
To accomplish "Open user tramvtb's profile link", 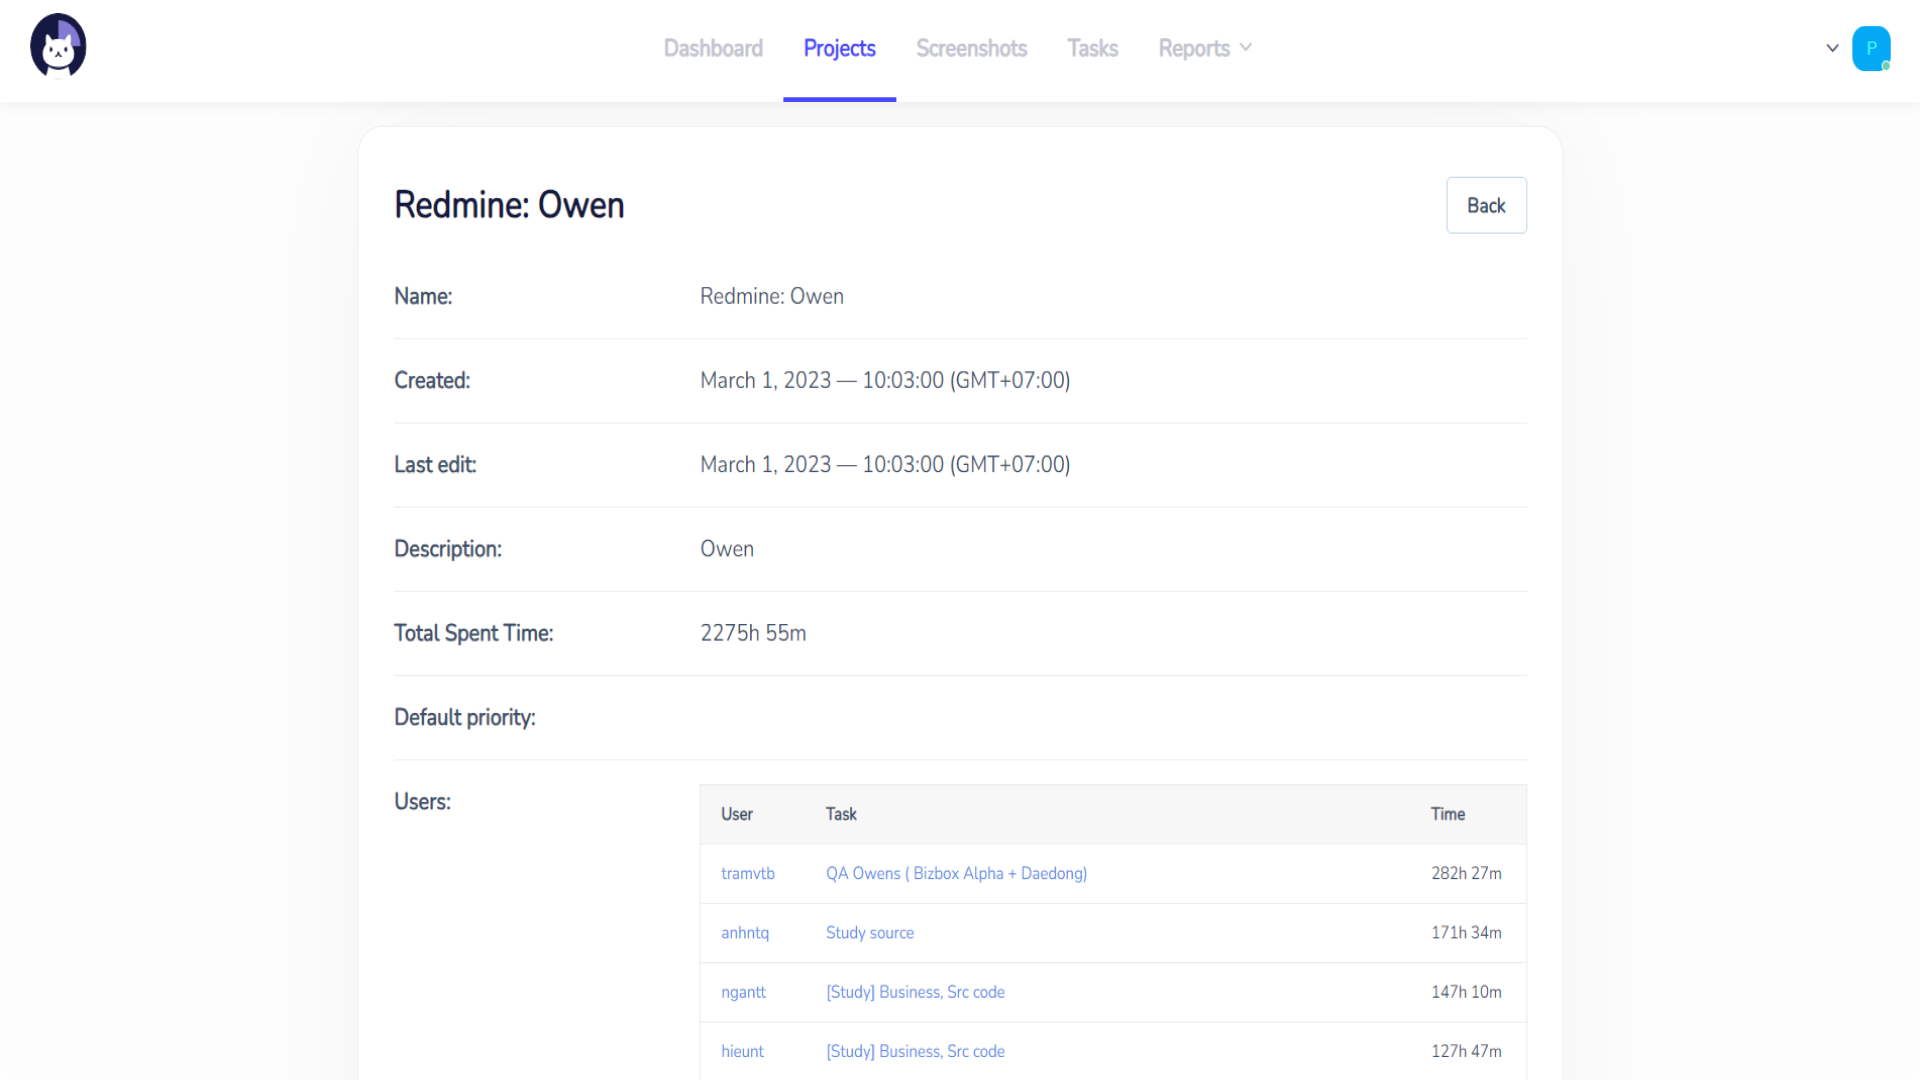I will pyautogui.click(x=747, y=873).
